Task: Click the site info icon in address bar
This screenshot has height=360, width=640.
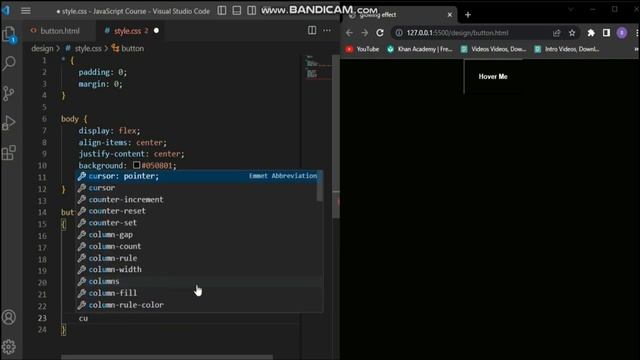Action: pos(399,33)
